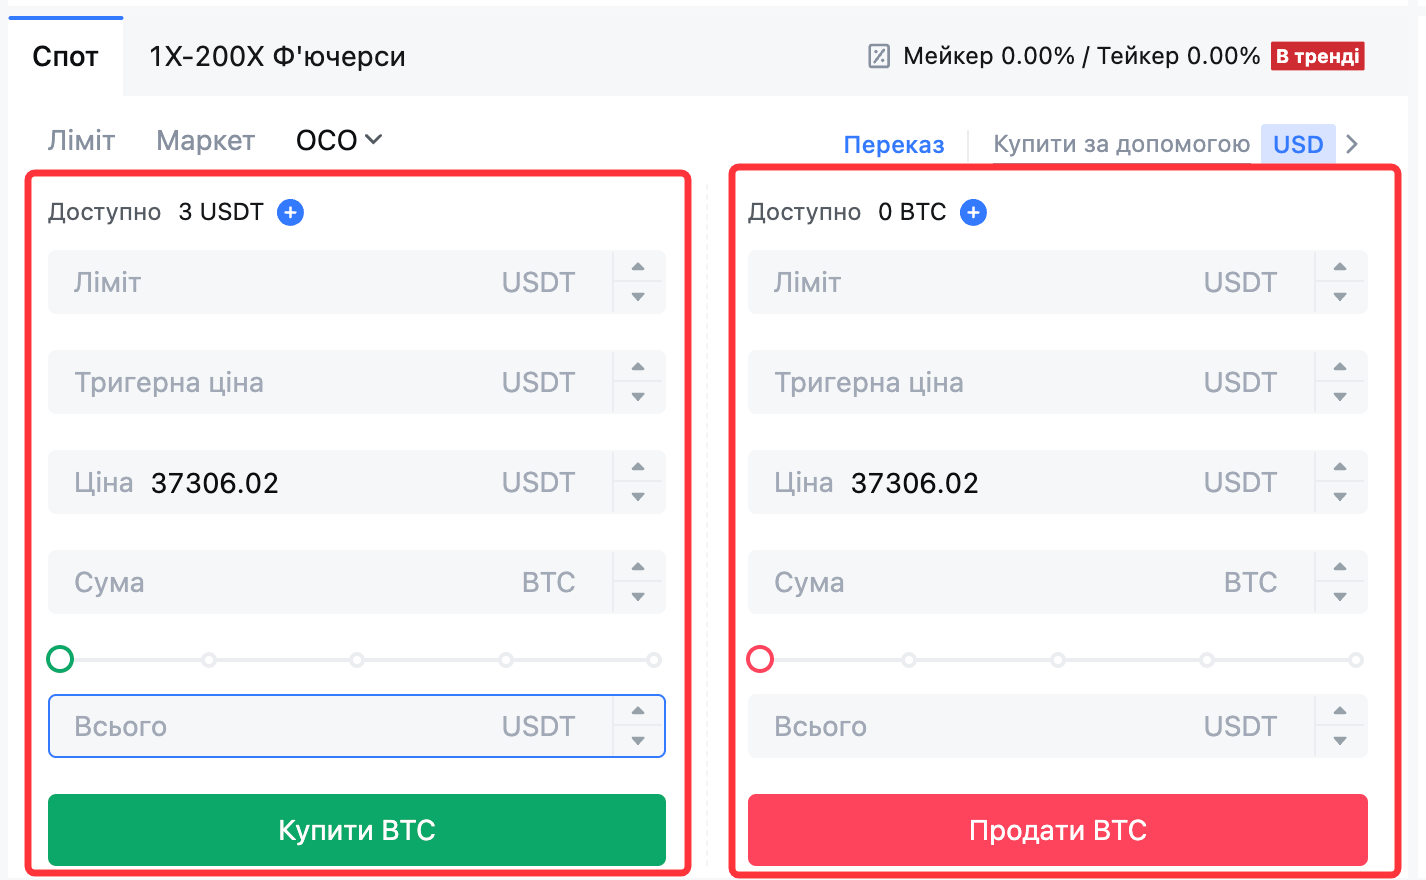Increase the buy Ліміт price with the up arrow
The image size is (1426, 880).
(x=638, y=267)
